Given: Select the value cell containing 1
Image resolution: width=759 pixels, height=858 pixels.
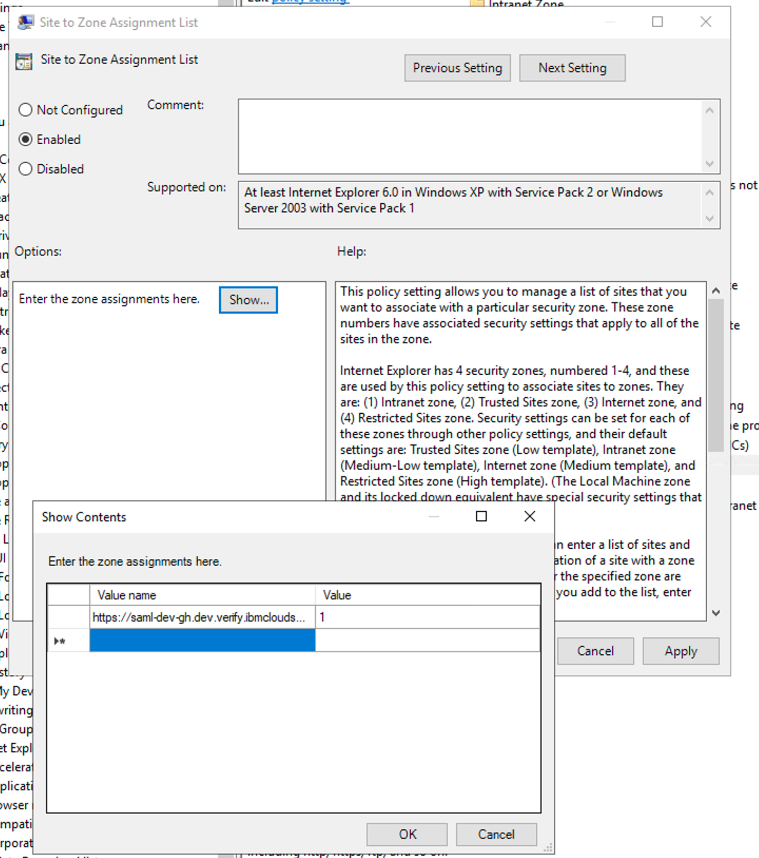Looking at the screenshot, I should click(x=428, y=617).
